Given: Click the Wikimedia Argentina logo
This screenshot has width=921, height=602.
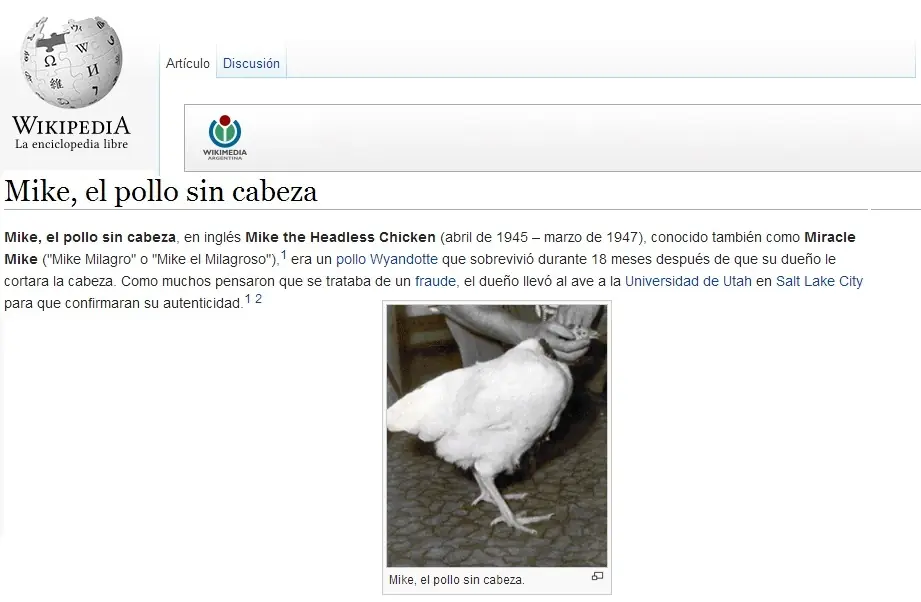Looking at the screenshot, I should click(x=222, y=132).
